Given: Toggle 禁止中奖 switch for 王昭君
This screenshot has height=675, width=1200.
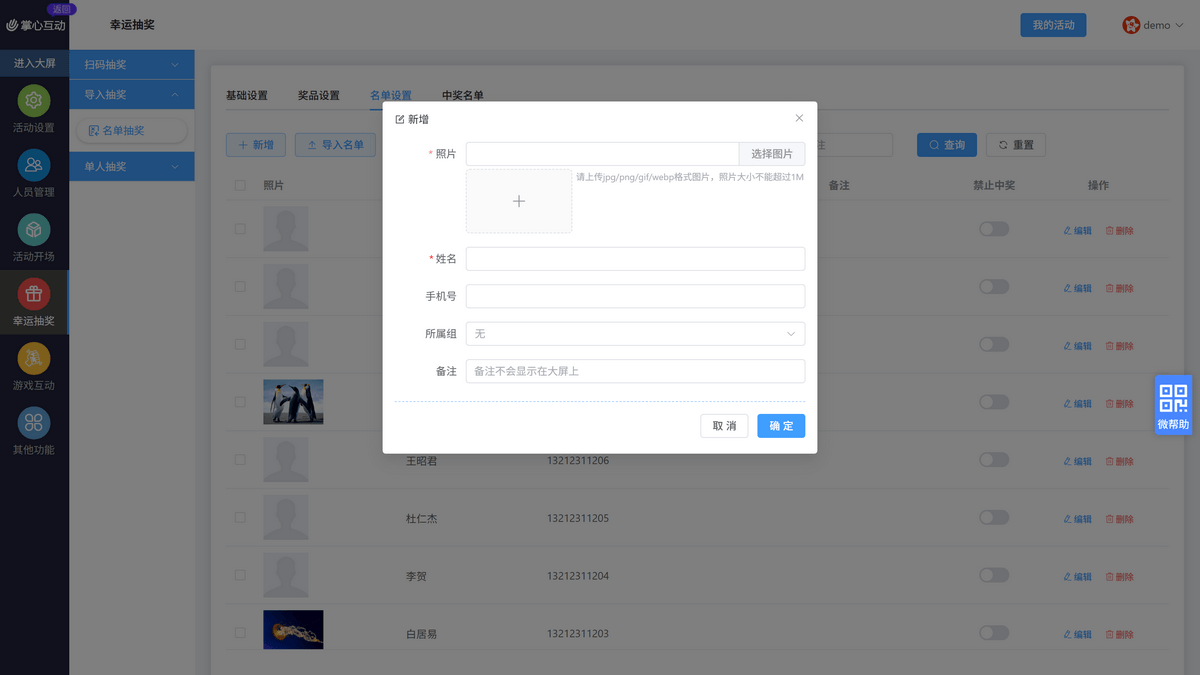Looking at the screenshot, I should pyautogui.click(x=994, y=460).
